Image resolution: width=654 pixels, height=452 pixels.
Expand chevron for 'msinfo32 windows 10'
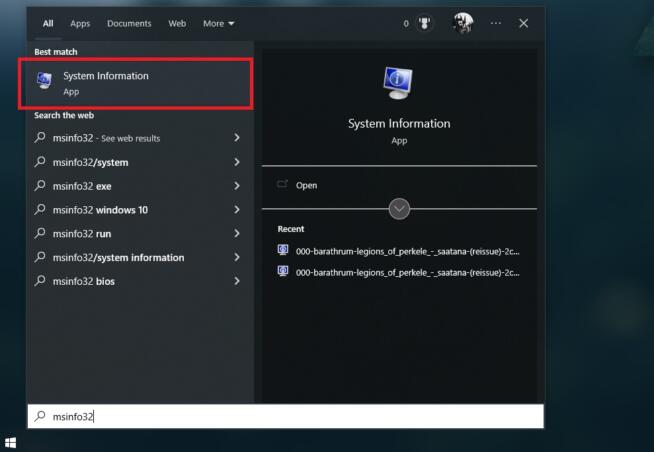[237, 209]
